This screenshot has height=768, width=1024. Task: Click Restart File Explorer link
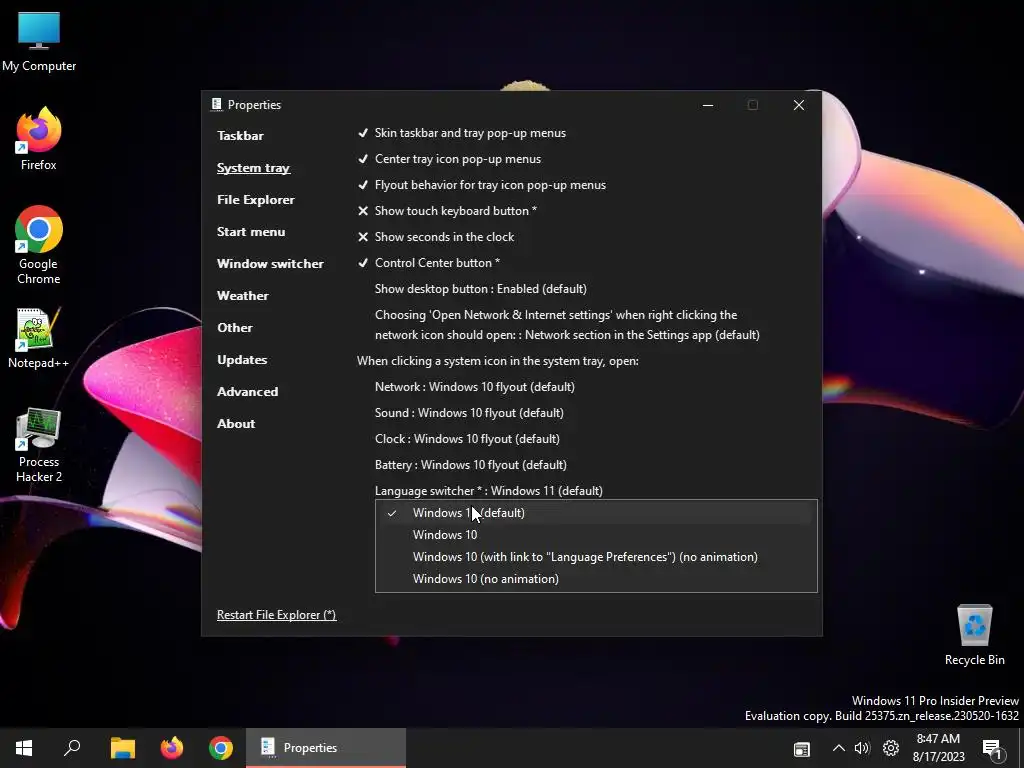coord(276,615)
